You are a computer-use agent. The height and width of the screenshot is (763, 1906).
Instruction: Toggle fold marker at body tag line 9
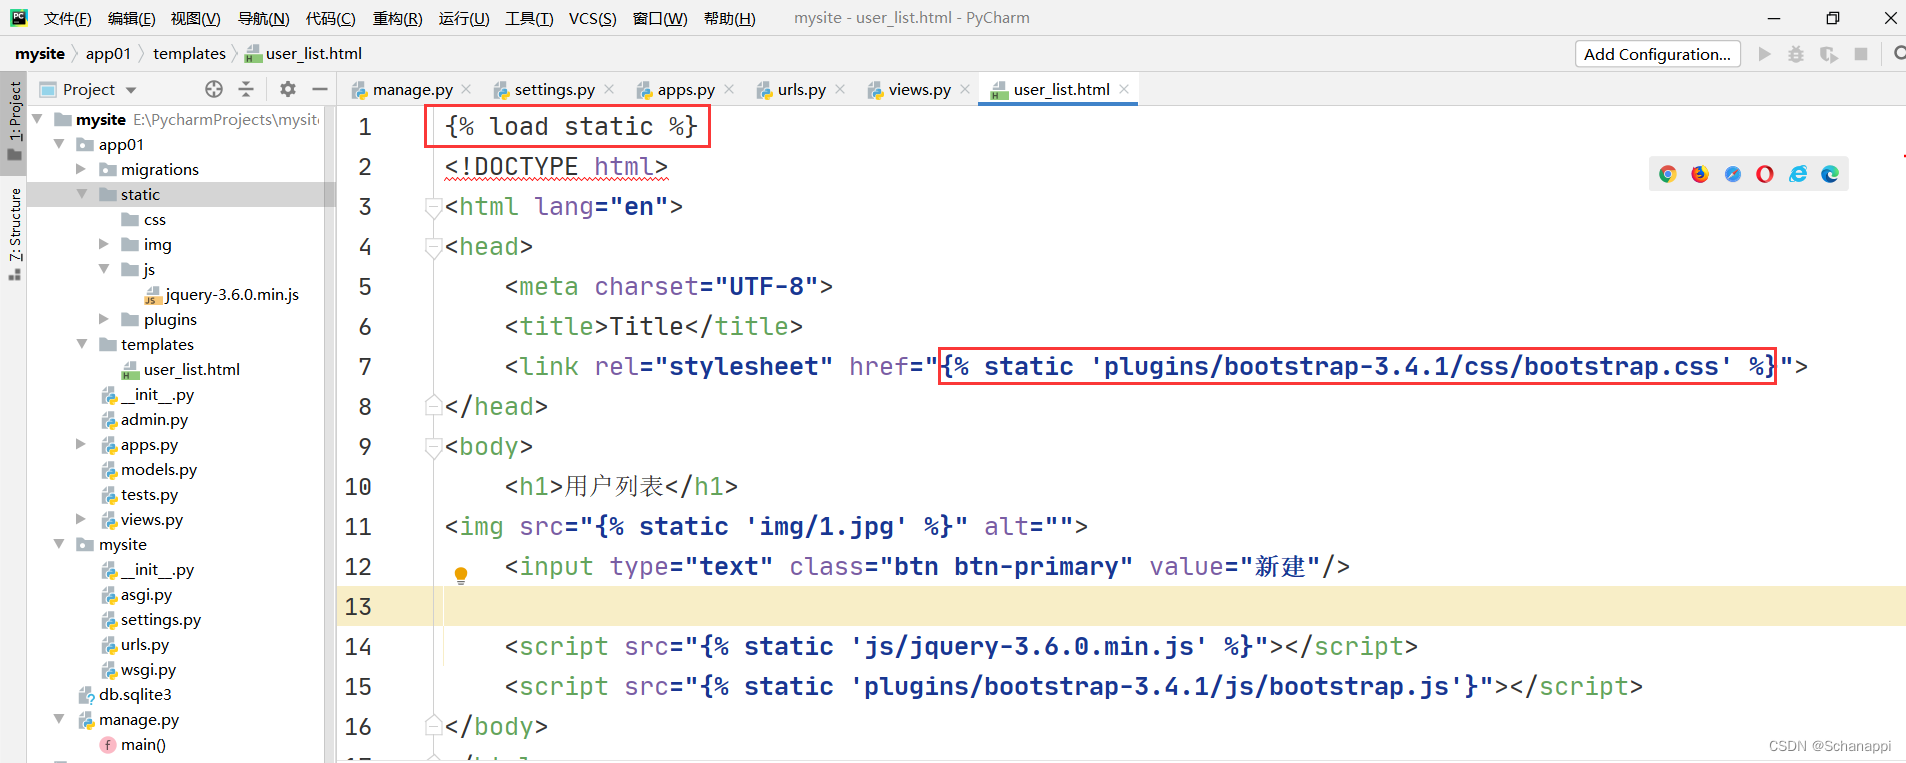[x=433, y=447]
